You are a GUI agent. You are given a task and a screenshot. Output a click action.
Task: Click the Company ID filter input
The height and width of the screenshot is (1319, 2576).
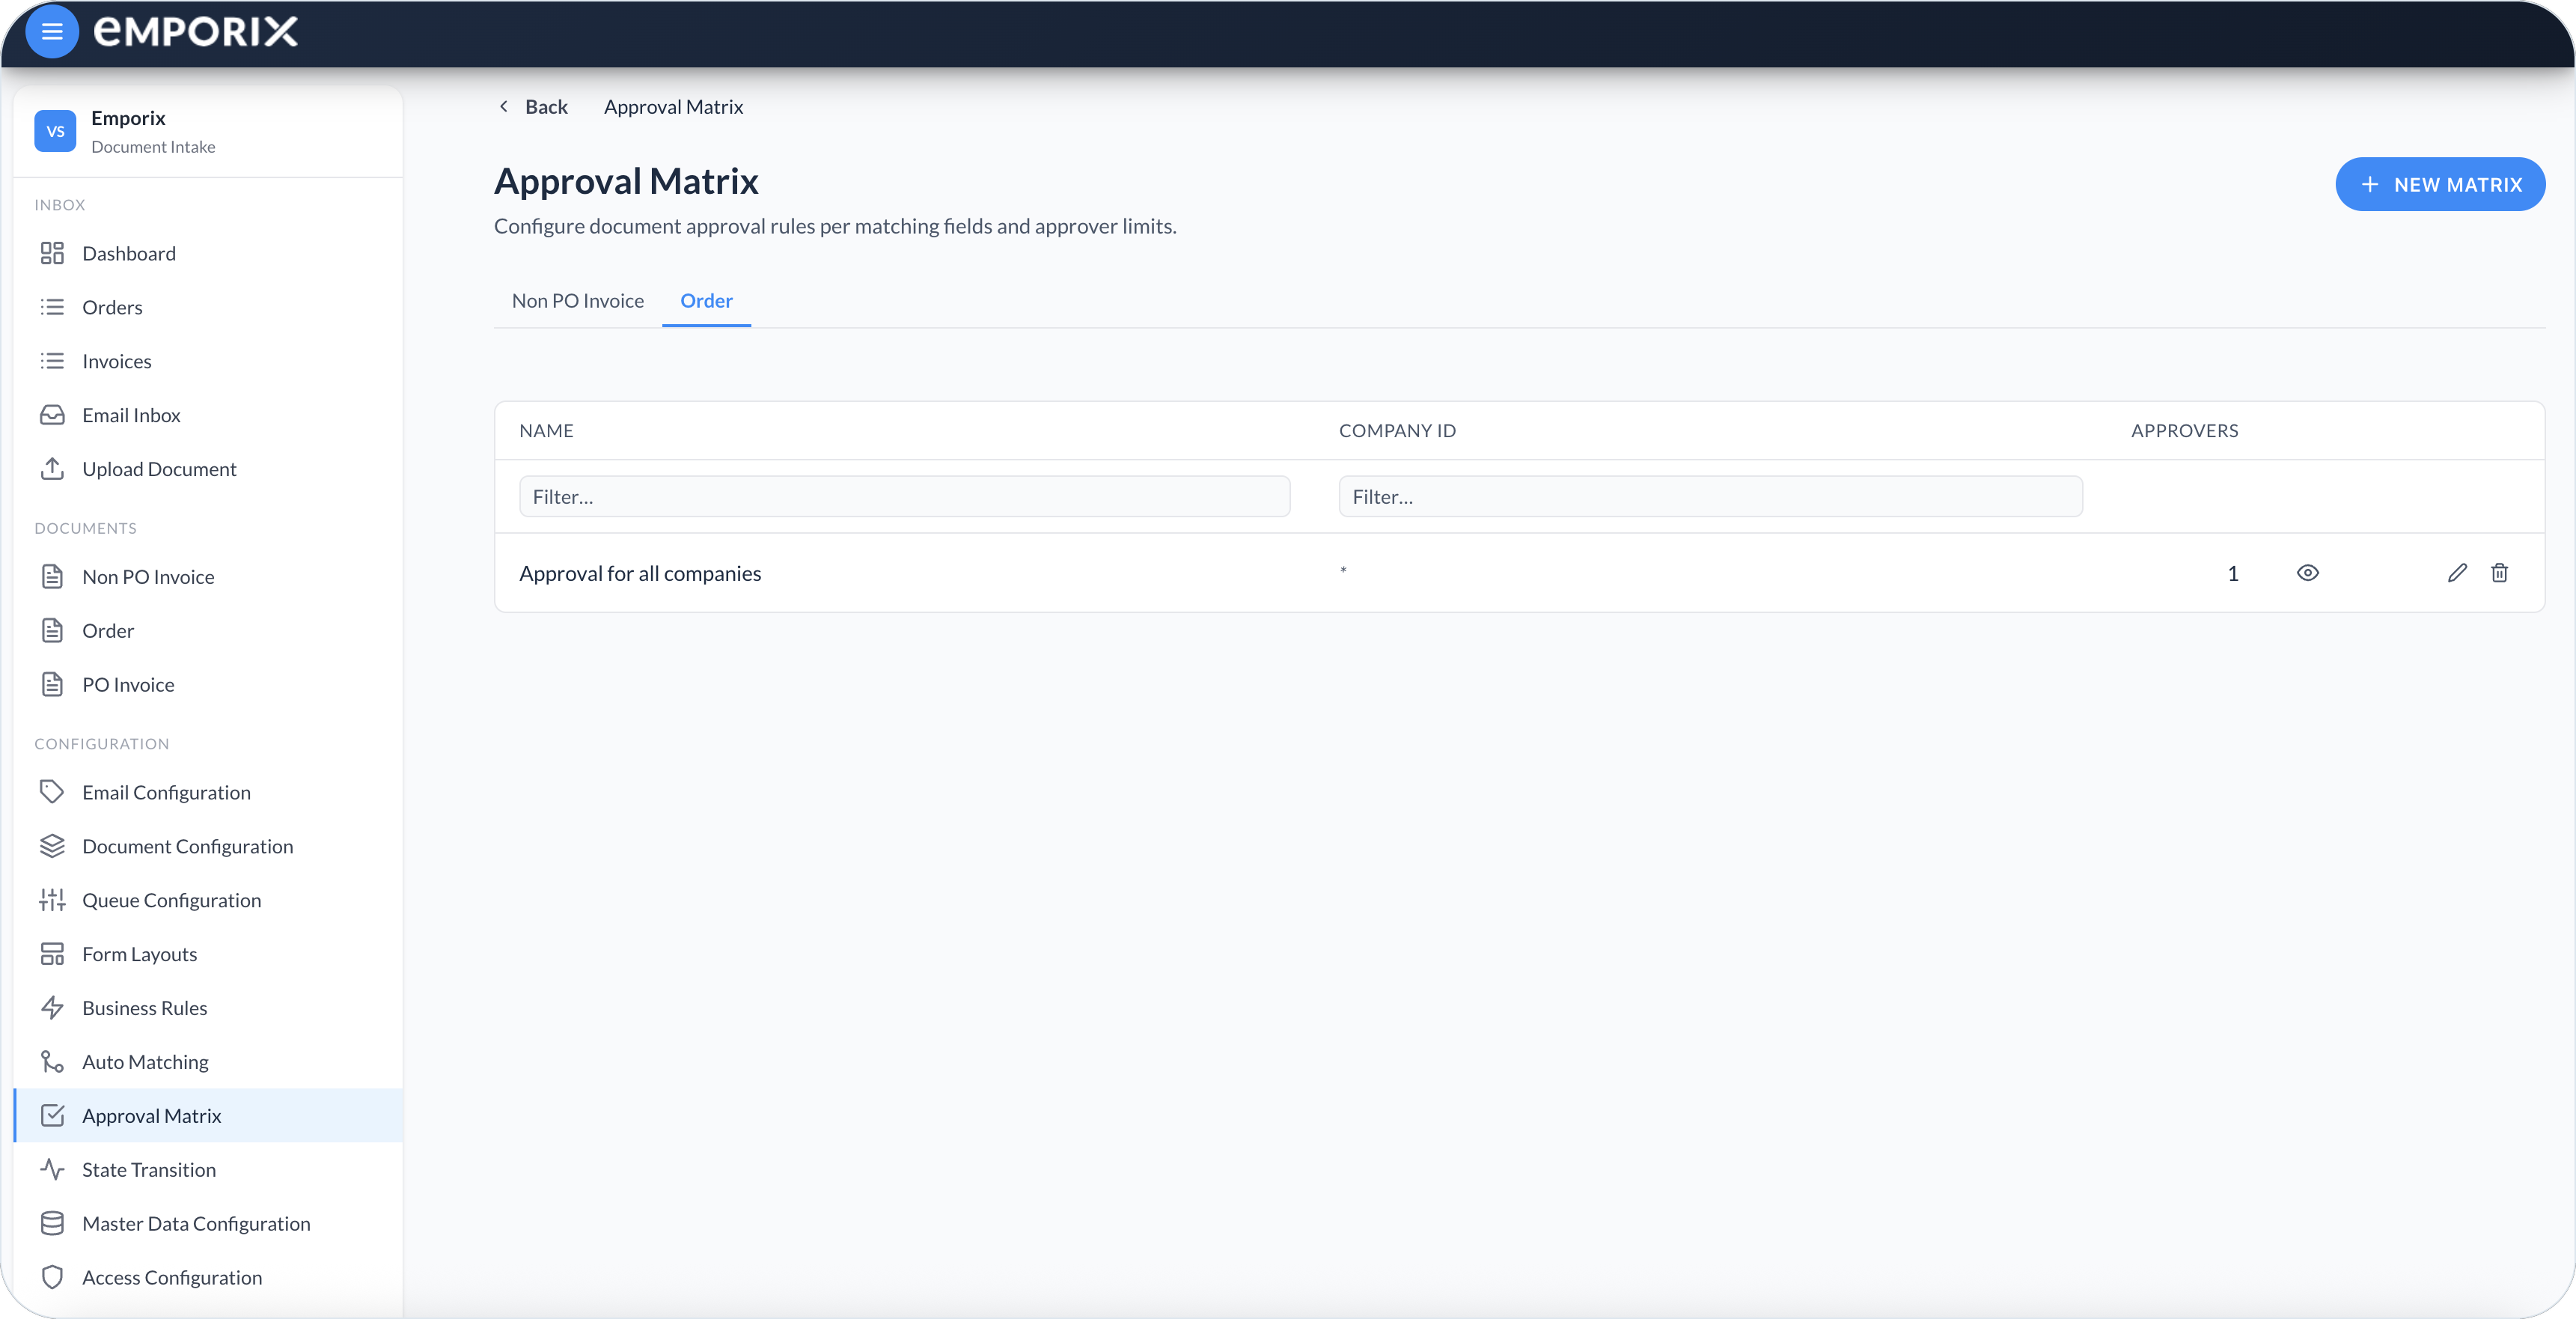(x=1710, y=497)
